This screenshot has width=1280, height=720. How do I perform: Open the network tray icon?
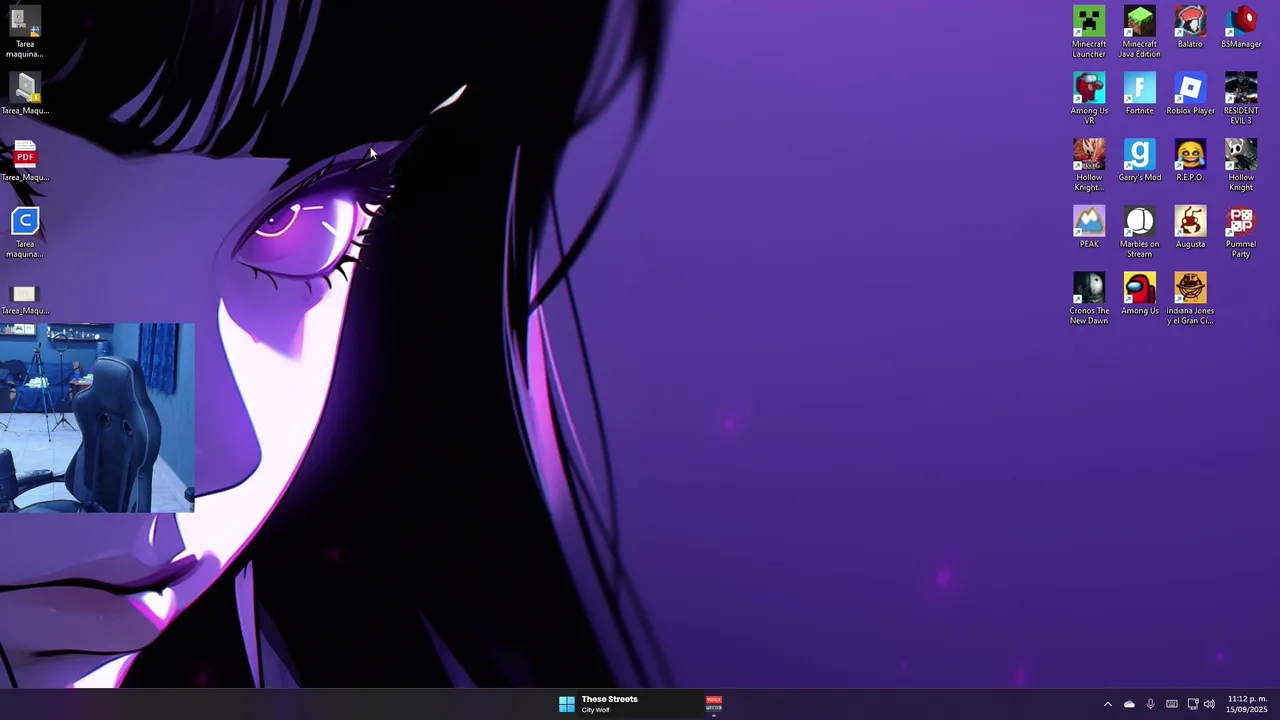click(x=1192, y=704)
